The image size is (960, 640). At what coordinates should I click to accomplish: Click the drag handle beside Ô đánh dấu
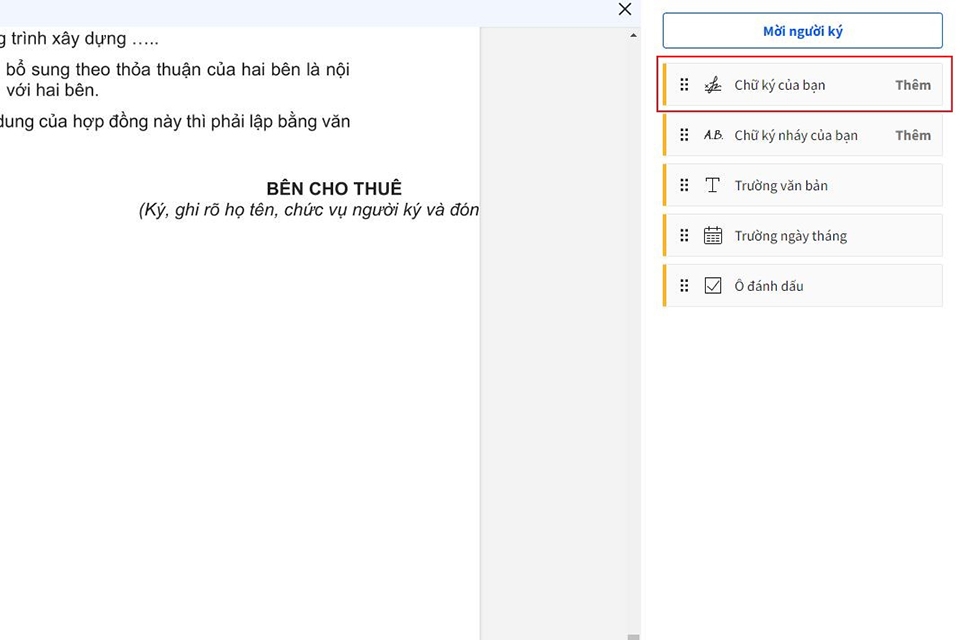tap(684, 285)
